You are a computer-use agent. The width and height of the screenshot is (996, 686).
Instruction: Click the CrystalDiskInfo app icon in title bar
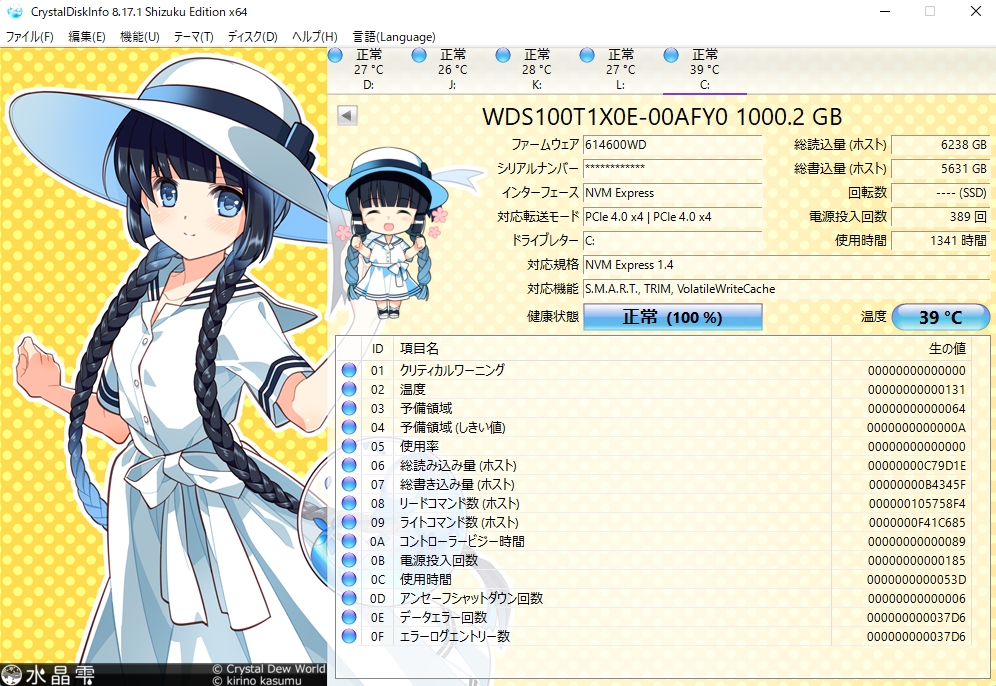(x=14, y=11)
